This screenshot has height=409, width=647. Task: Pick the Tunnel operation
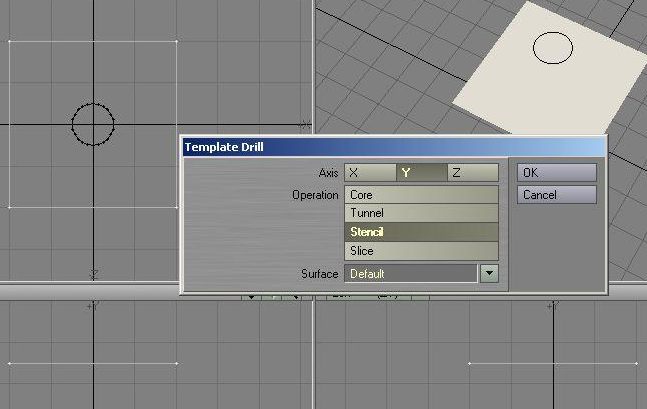point(421,213)
